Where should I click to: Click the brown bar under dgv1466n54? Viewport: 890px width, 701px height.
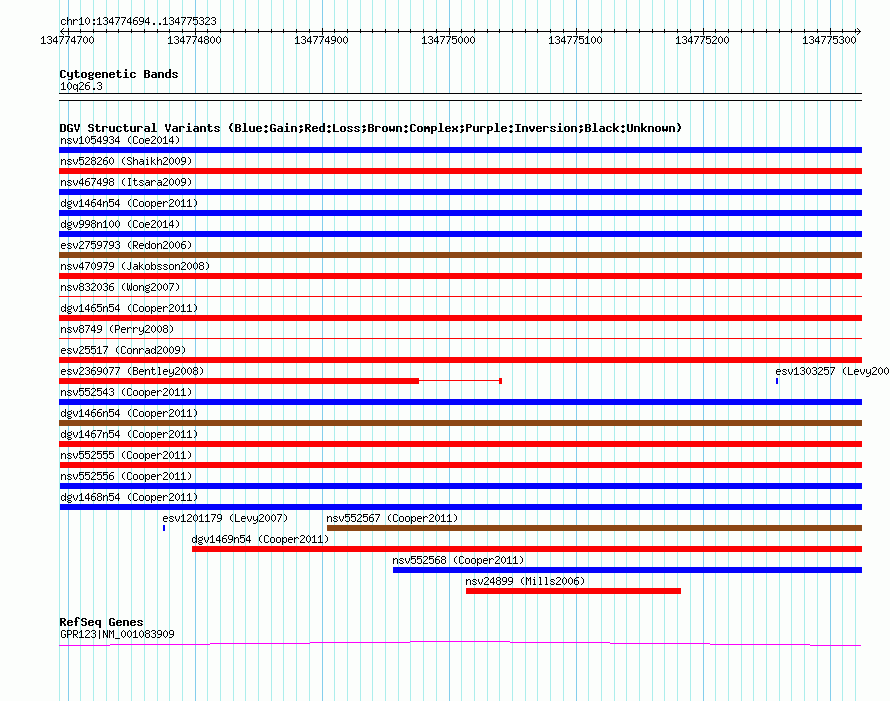(x=460, y=423)
